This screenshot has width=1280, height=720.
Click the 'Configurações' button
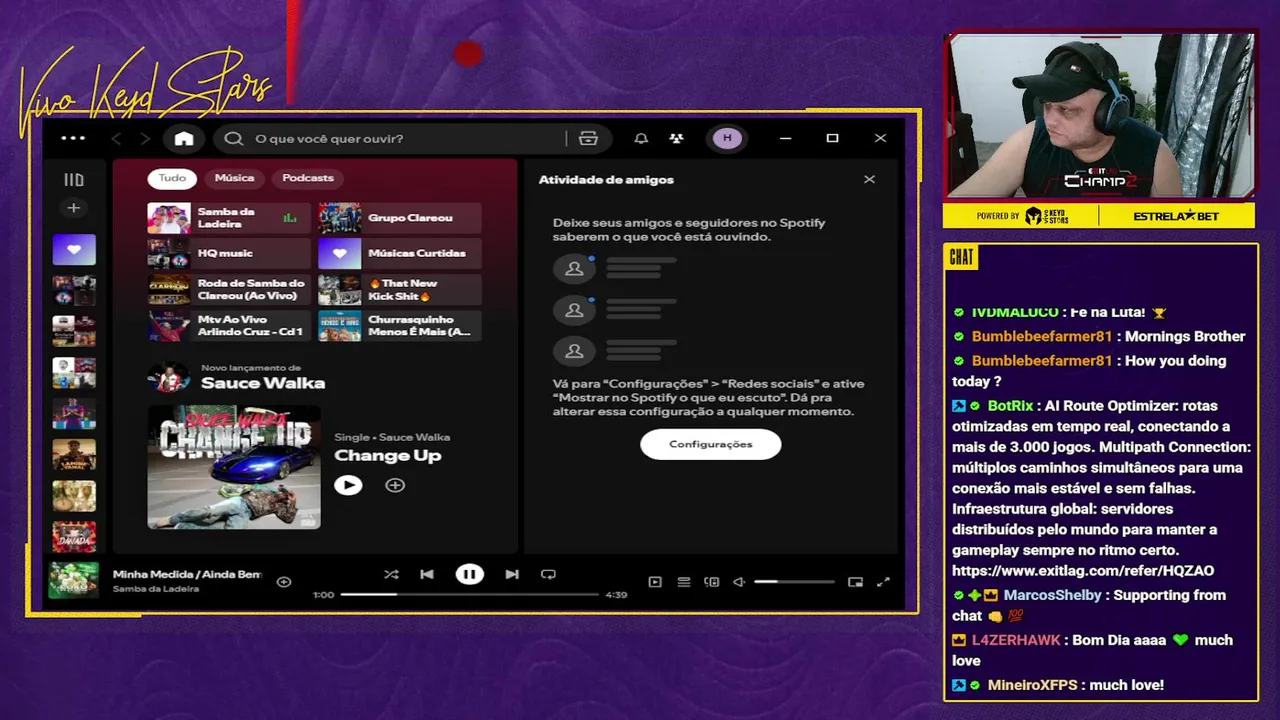[710, 444]
